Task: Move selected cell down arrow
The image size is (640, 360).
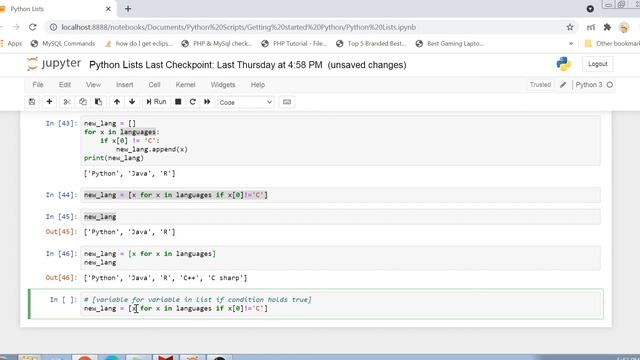Action: coord(132,102)
